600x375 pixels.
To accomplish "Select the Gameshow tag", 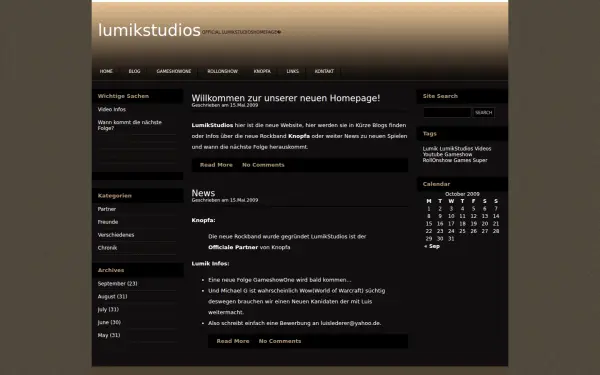I will point(459,155).
